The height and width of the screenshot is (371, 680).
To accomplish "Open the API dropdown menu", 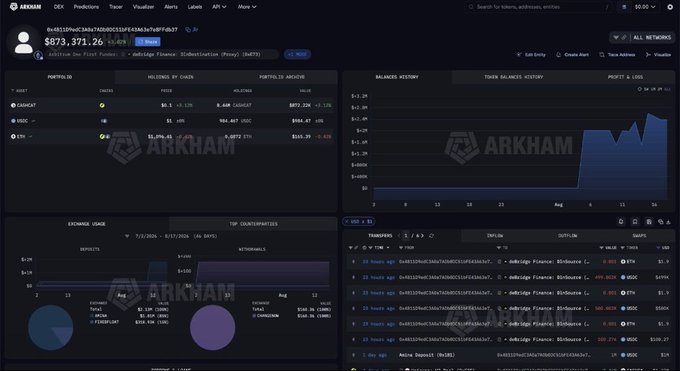I will [x=219, y=7].
